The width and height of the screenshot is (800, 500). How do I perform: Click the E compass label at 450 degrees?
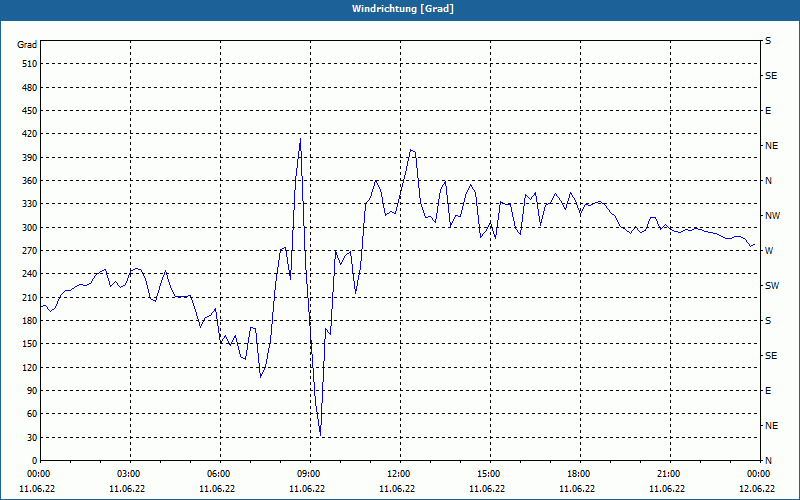tap(768, 111)
